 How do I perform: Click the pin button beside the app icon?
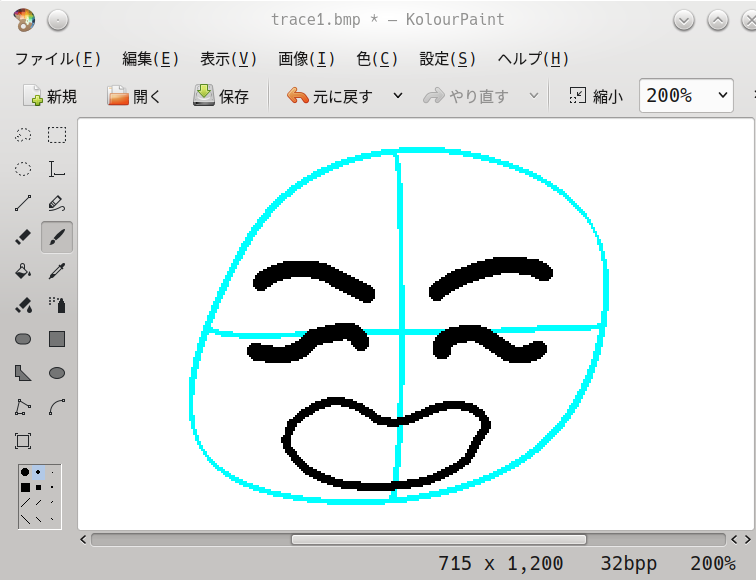point(58,21)
